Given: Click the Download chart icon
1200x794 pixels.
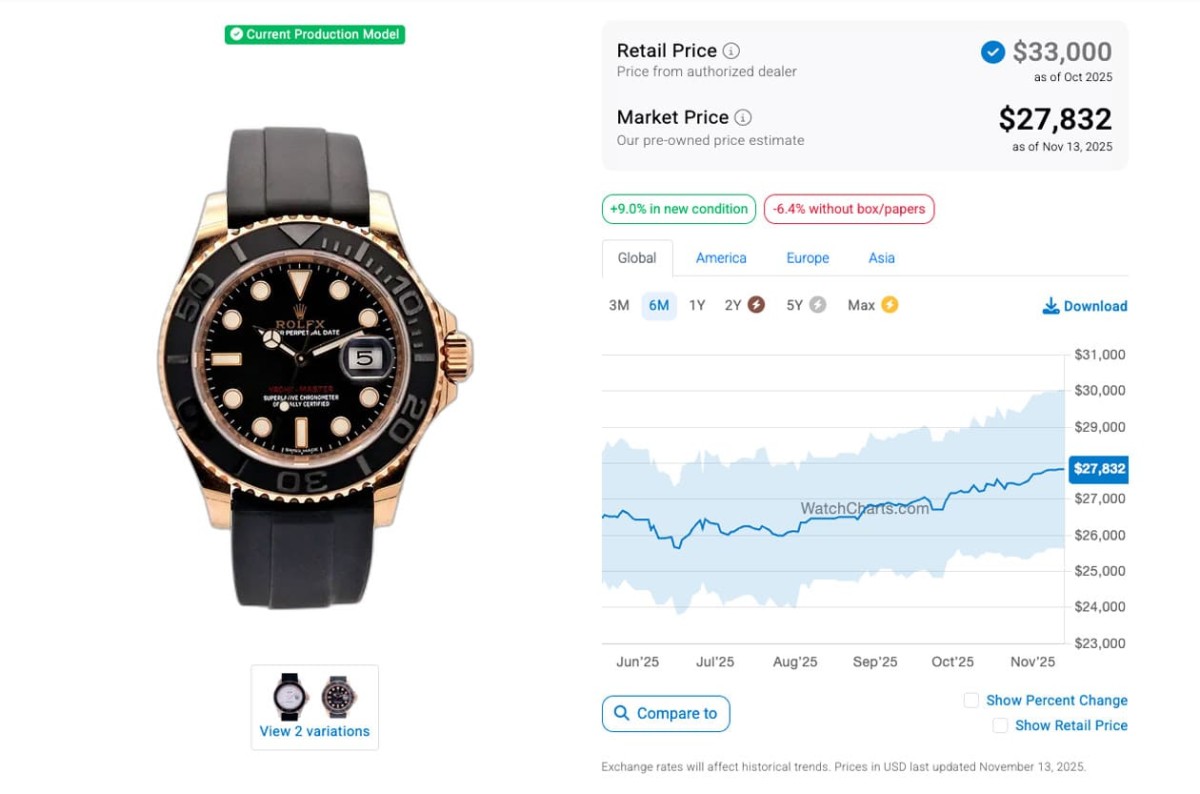Looking at the screenshot, I should tap(1051, 306).
